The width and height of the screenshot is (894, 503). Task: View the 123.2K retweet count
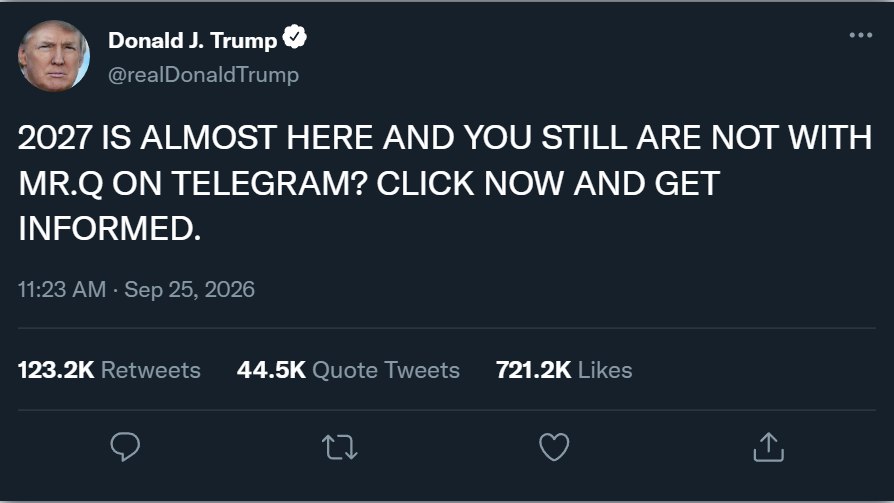[56, 370]
